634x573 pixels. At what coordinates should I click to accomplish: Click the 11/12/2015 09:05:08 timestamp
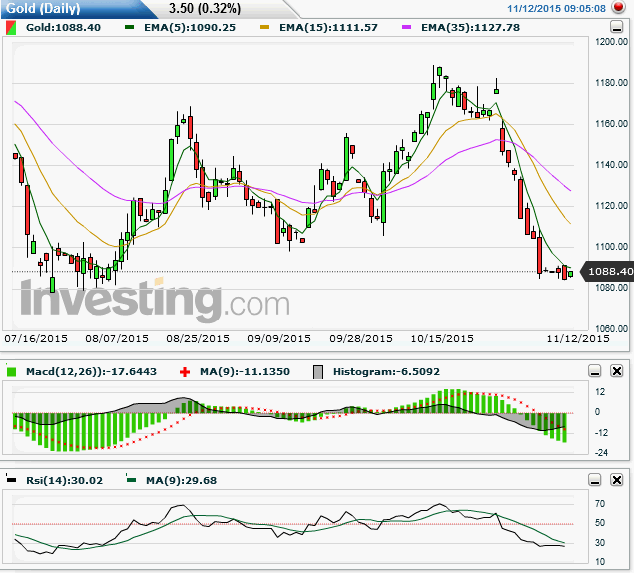(x=556, y=8)
